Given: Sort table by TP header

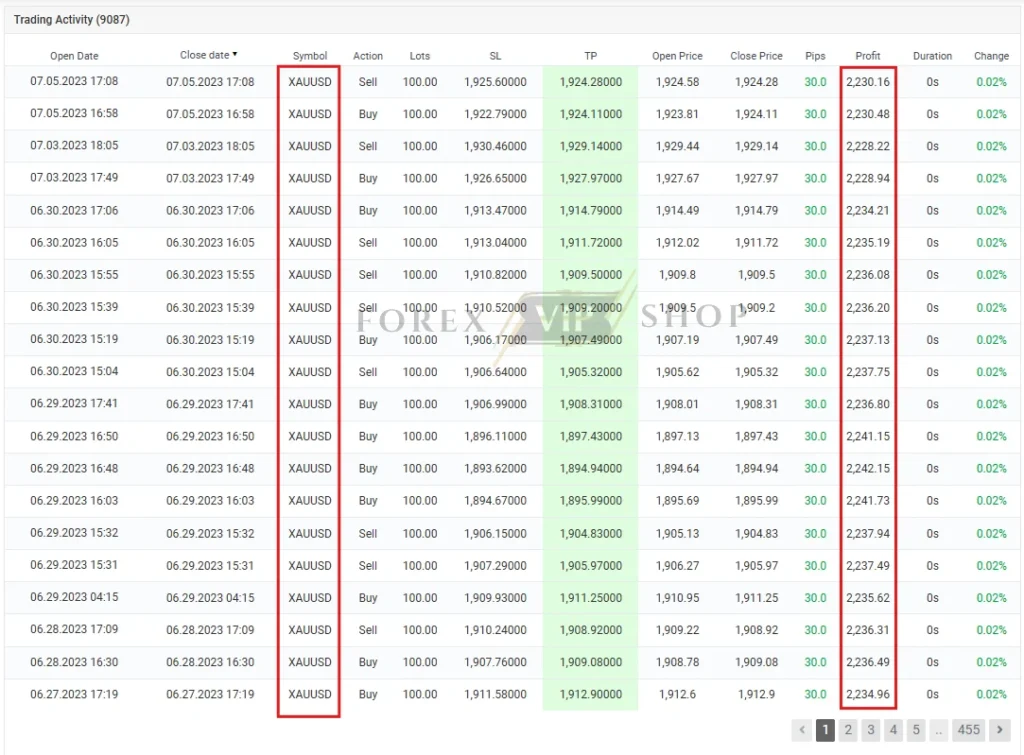Looking at the screenshot, I should pos(590,56).
